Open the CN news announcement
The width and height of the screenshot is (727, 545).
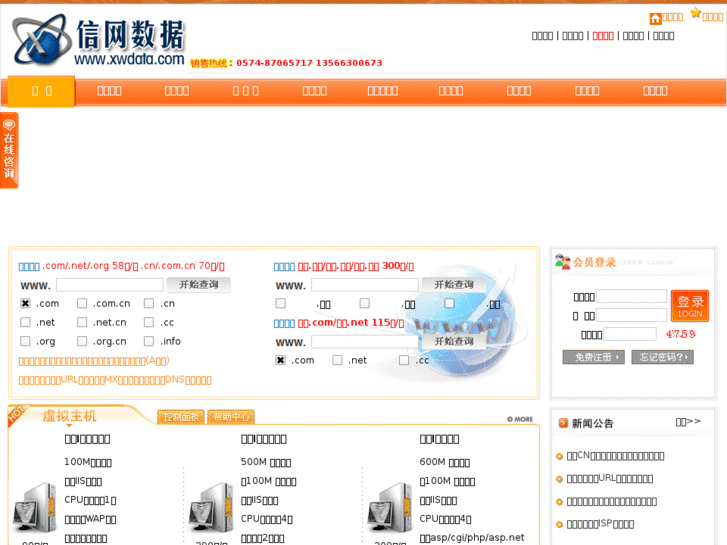pos(615,456)
